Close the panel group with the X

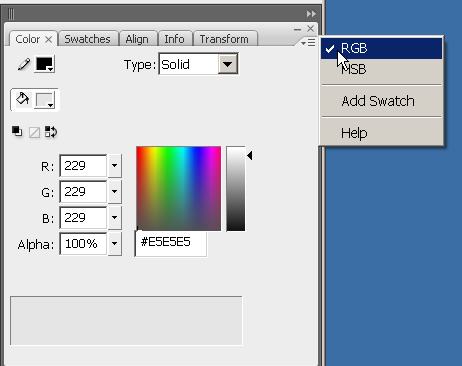click(x=310, y=29)
